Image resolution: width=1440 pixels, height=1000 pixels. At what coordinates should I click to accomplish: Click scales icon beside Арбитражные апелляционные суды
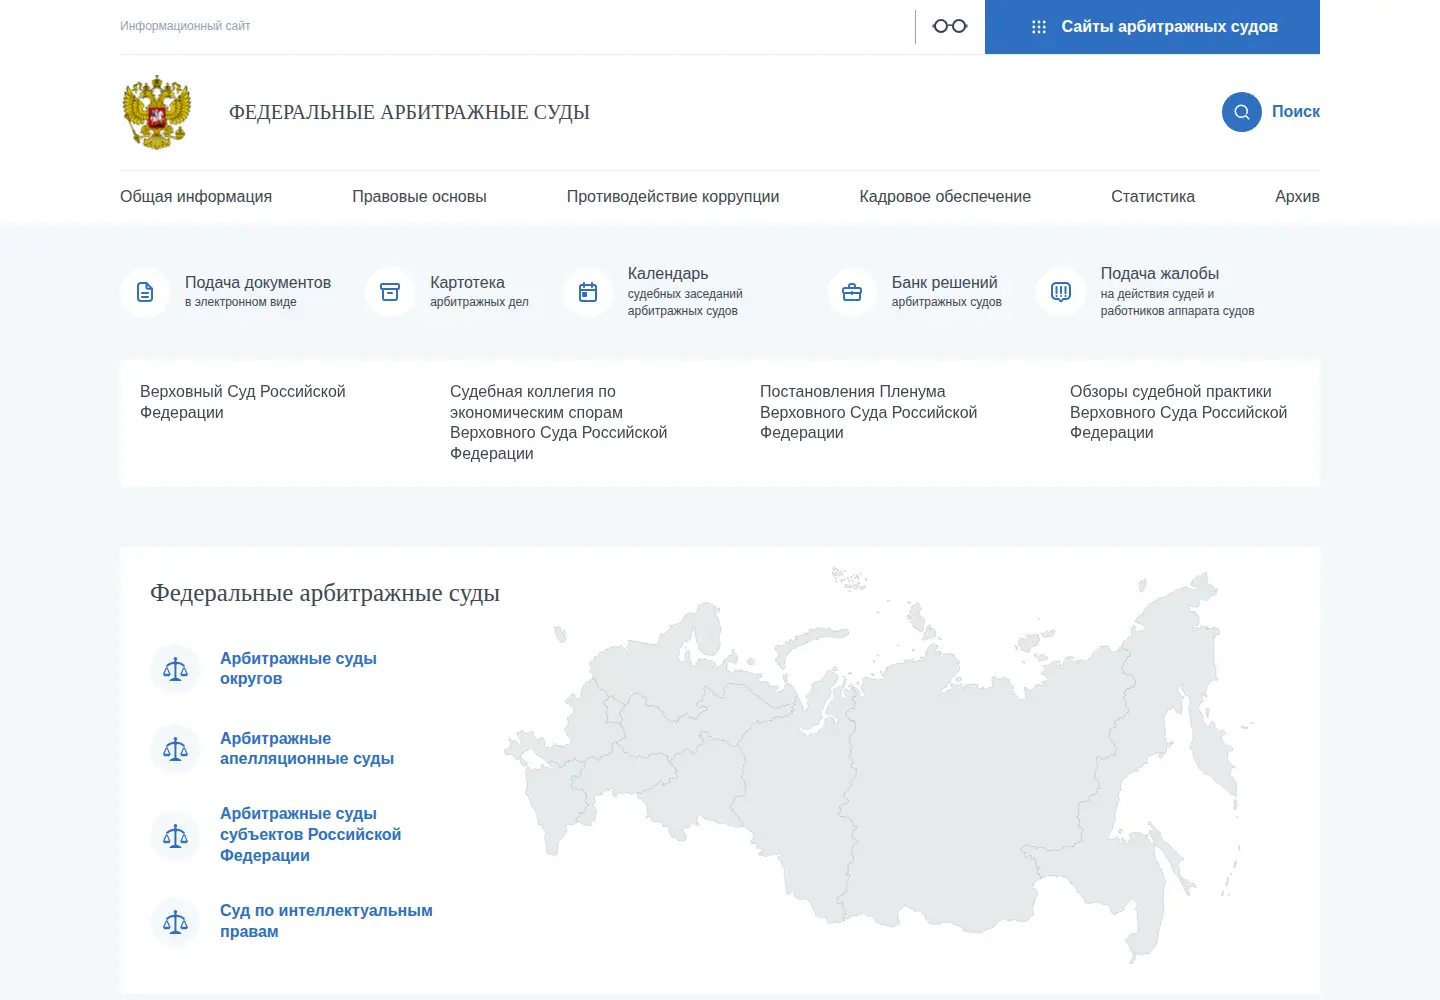click(x=175, y=749)
